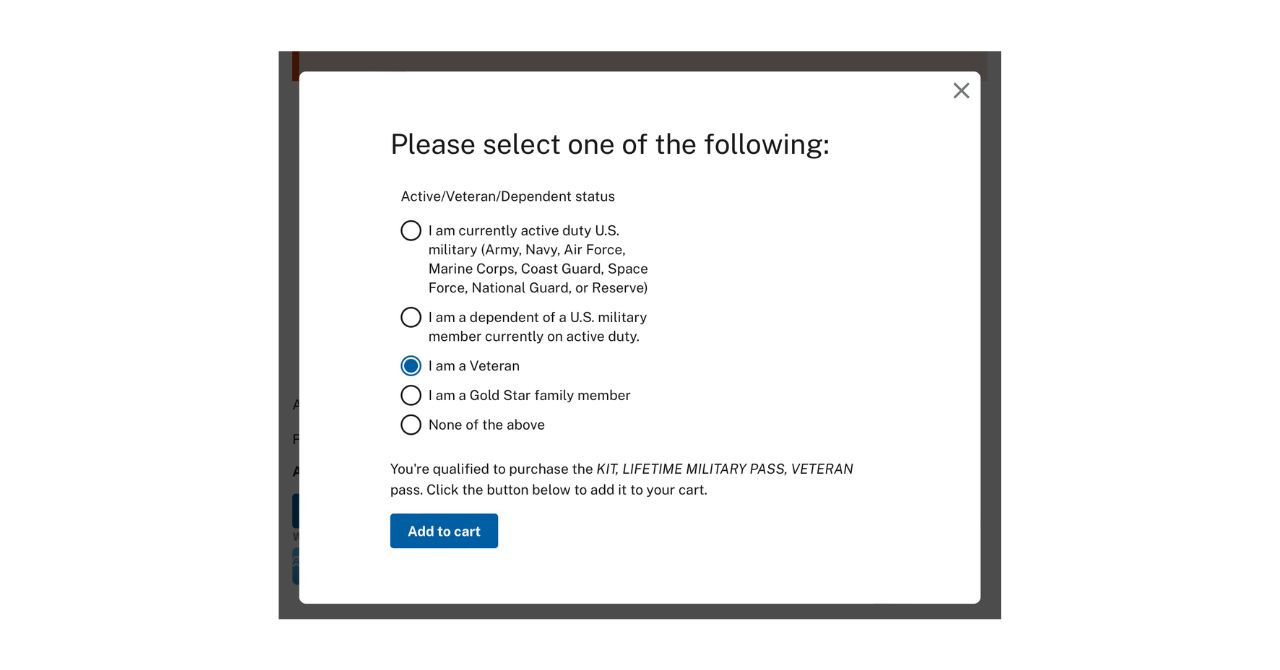Viewport: 1280px width, 670px height.
Task: Click the "You're qualified to purchase the" text
Action: pyautogui.click(x=491, y=469)
